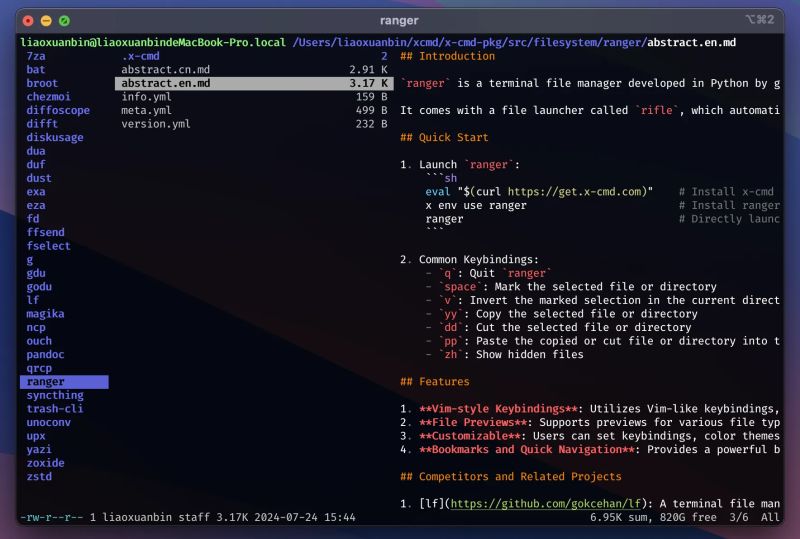
Task: Select the broot directory entry
Action: point(42,83)
